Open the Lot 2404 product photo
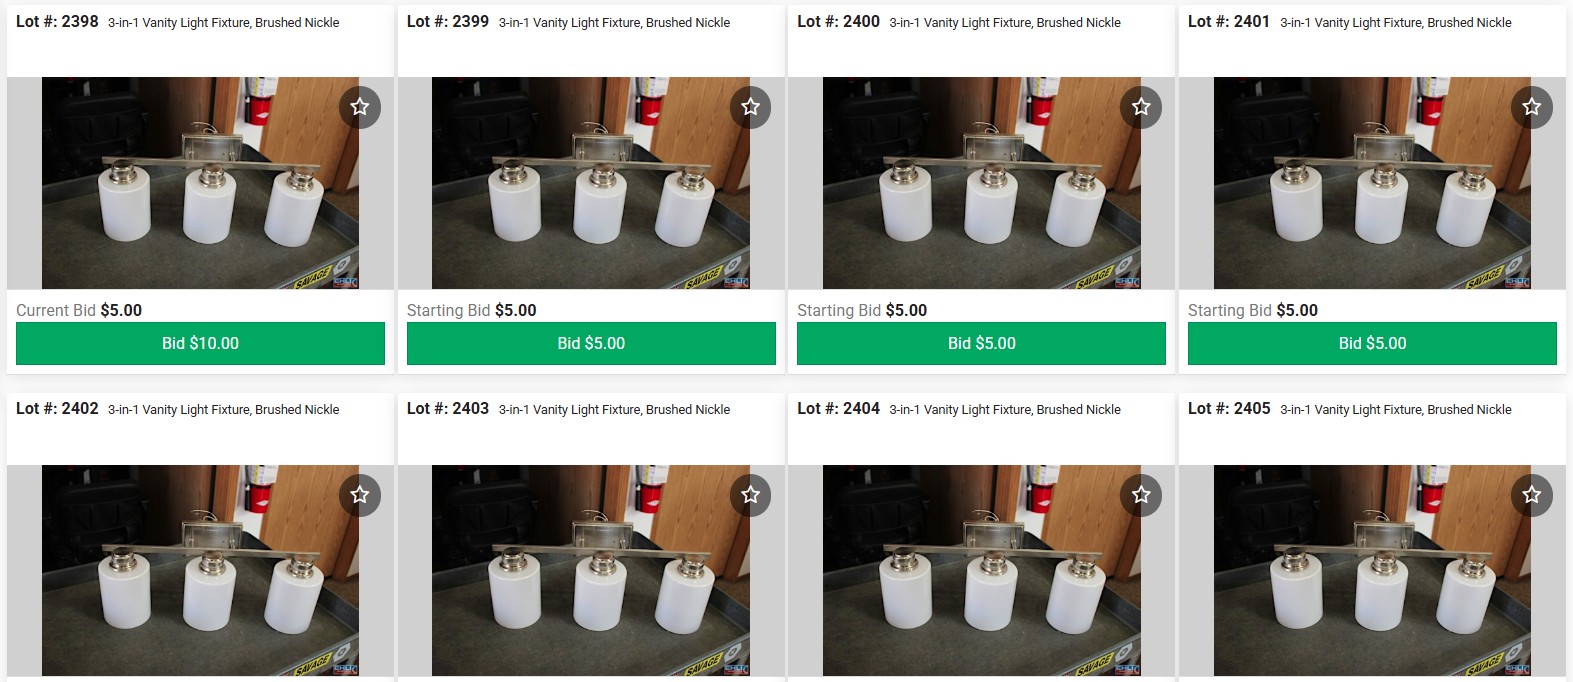 (981, 570)
